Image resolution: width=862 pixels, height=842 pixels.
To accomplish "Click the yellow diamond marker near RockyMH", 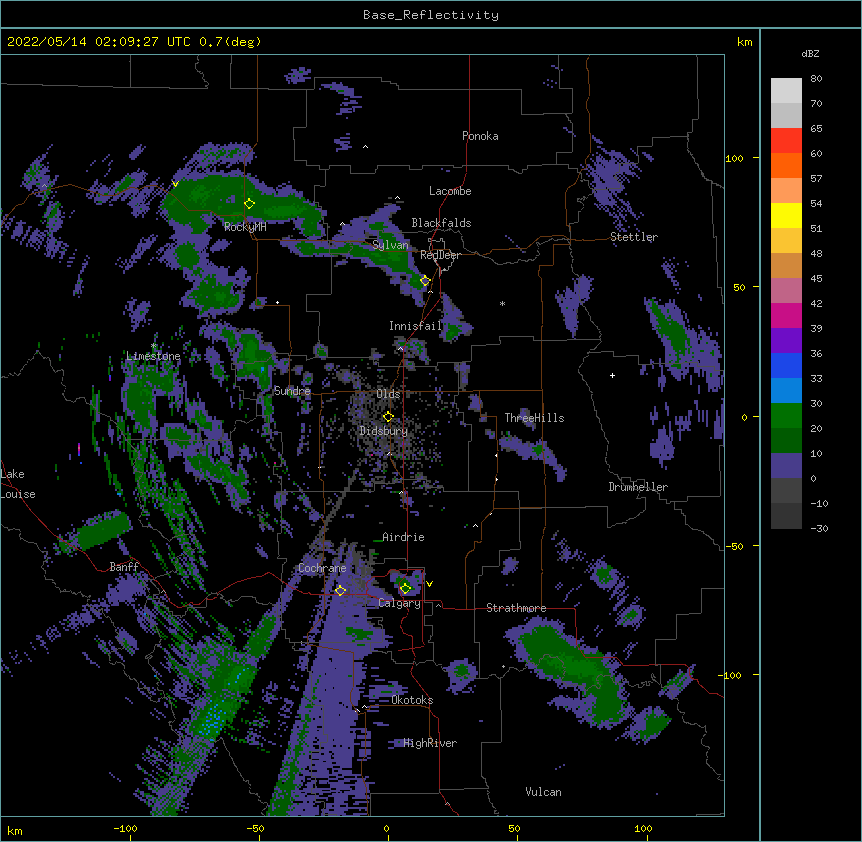I will click(x=250, y=204).
